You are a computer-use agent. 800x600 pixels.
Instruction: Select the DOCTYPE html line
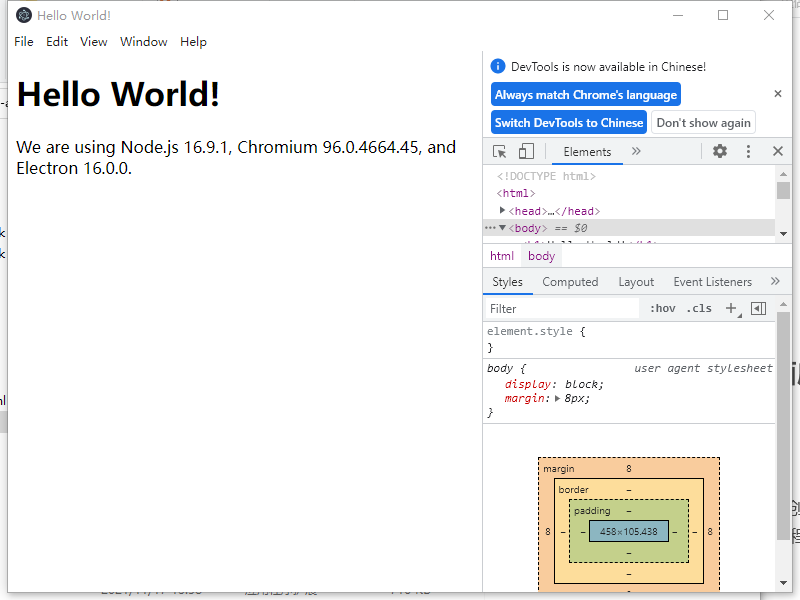coord(546,176)
